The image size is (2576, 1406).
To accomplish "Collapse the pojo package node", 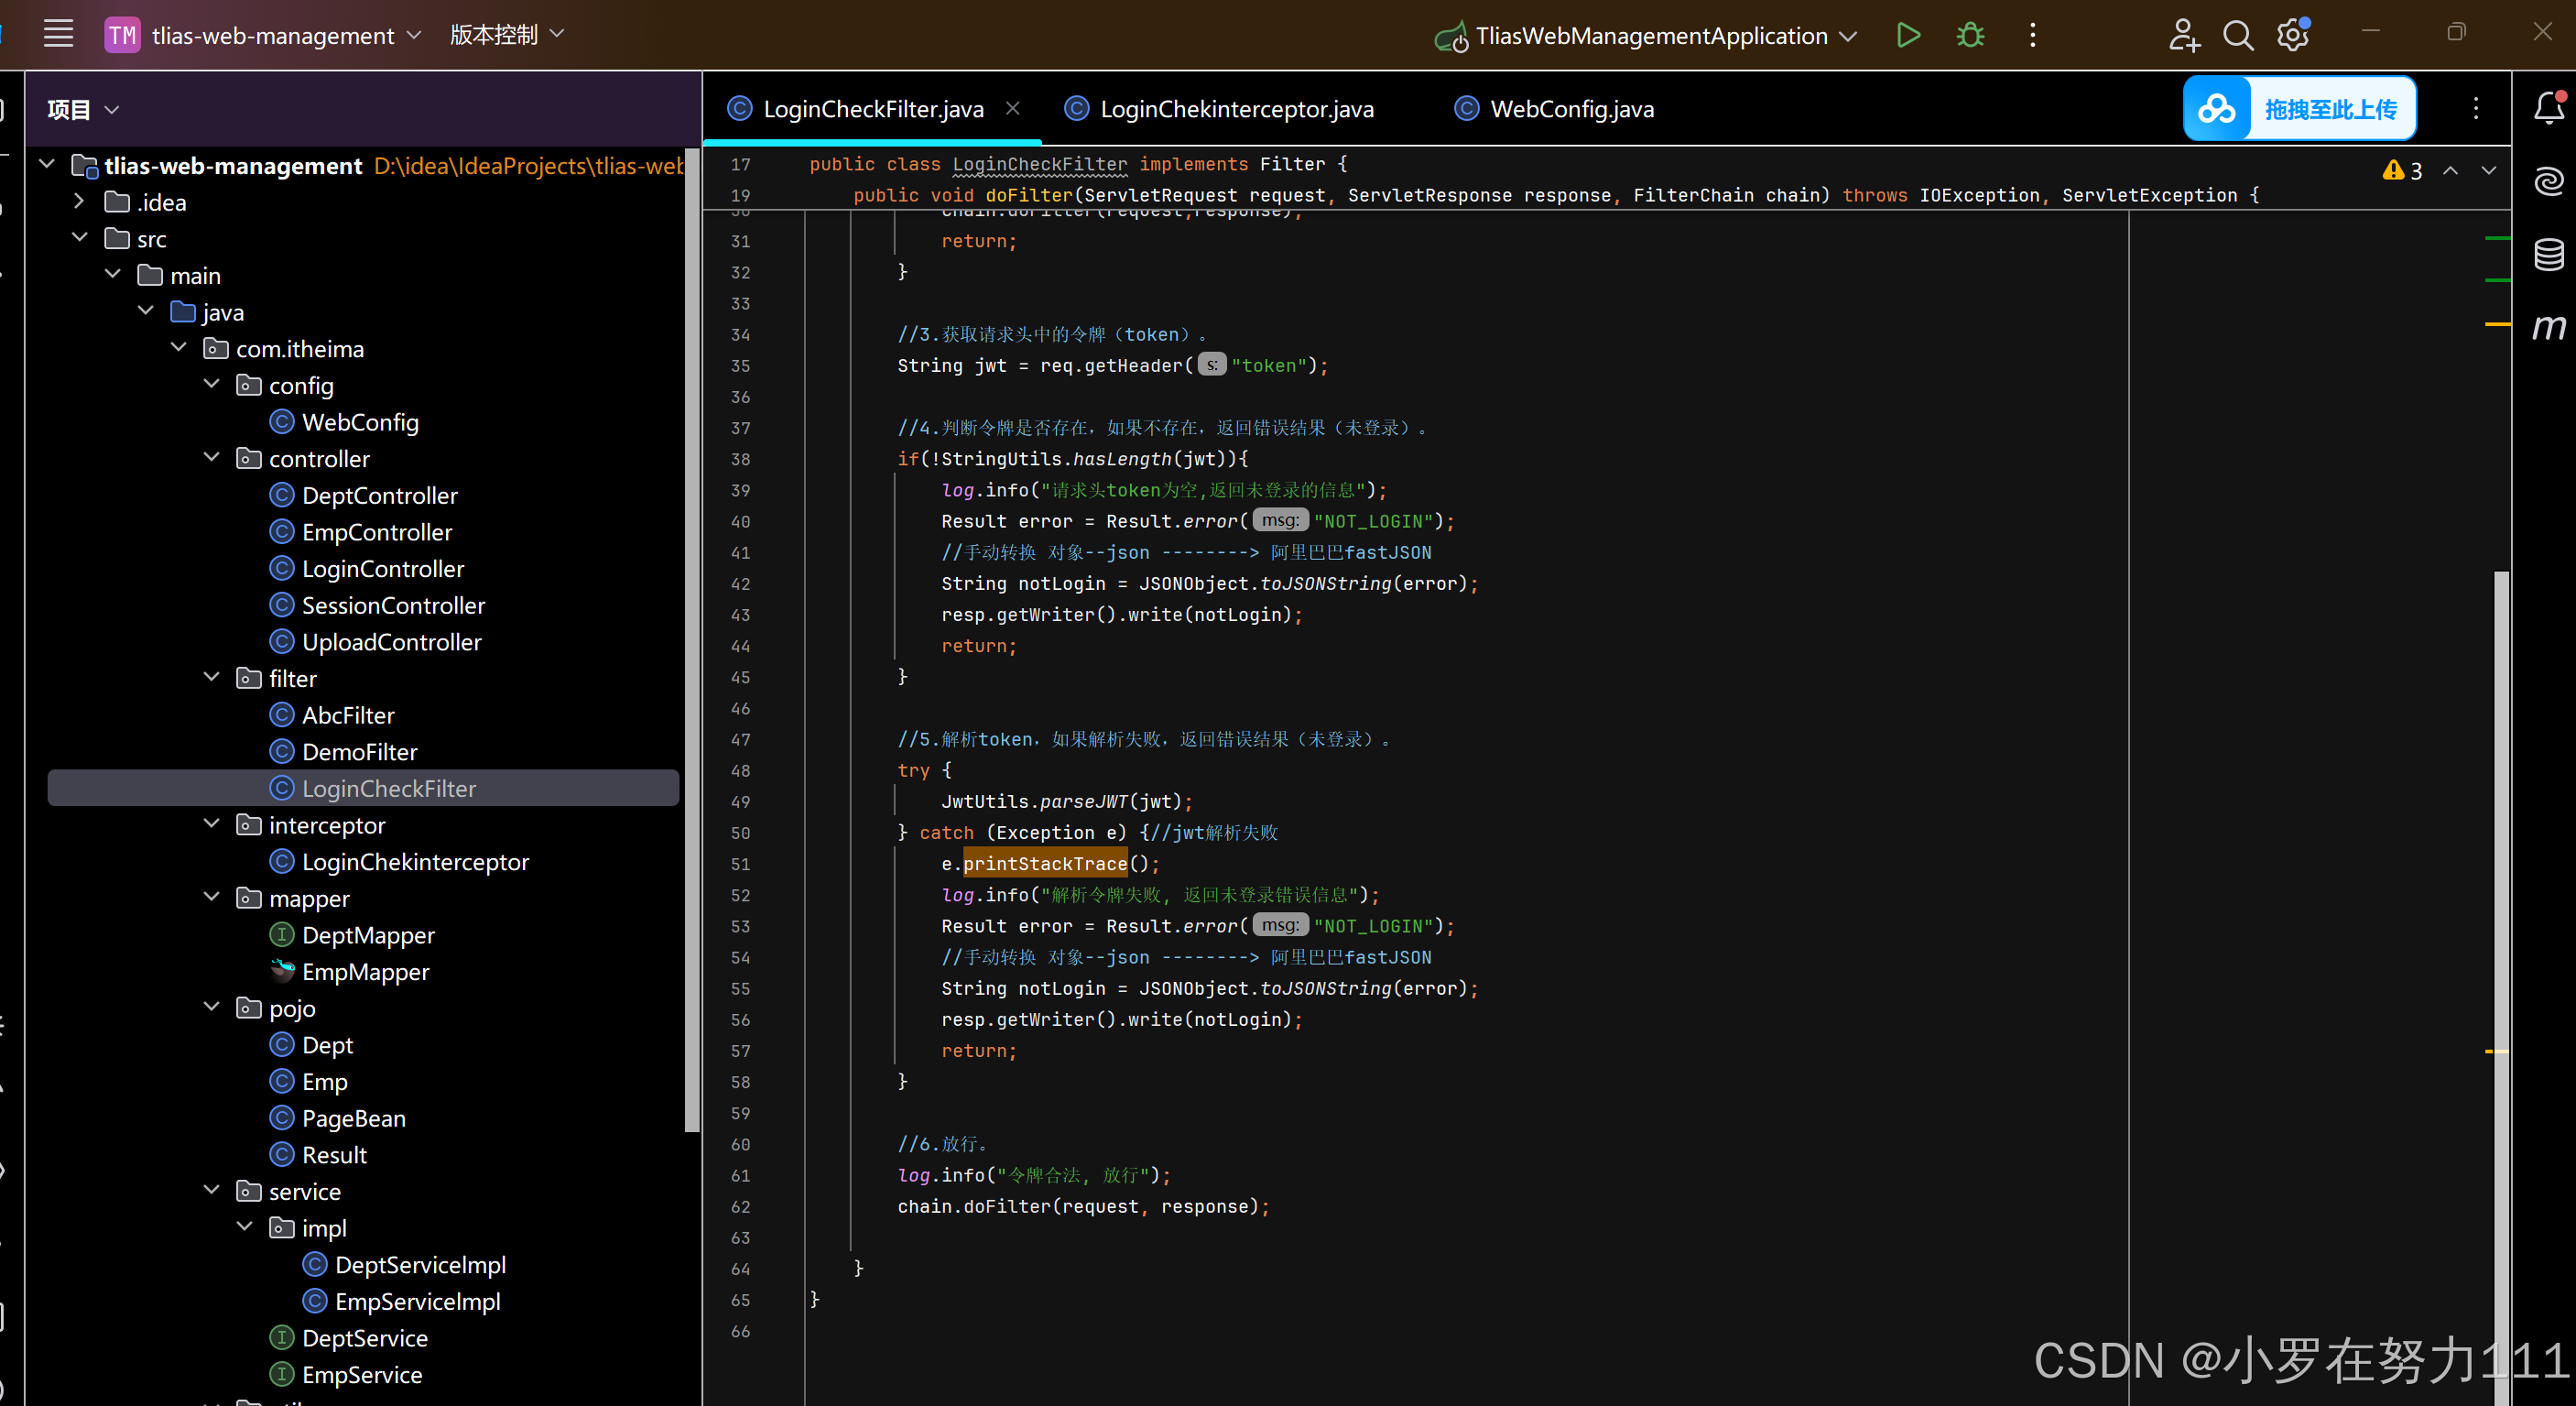I will click(212, 1007).
